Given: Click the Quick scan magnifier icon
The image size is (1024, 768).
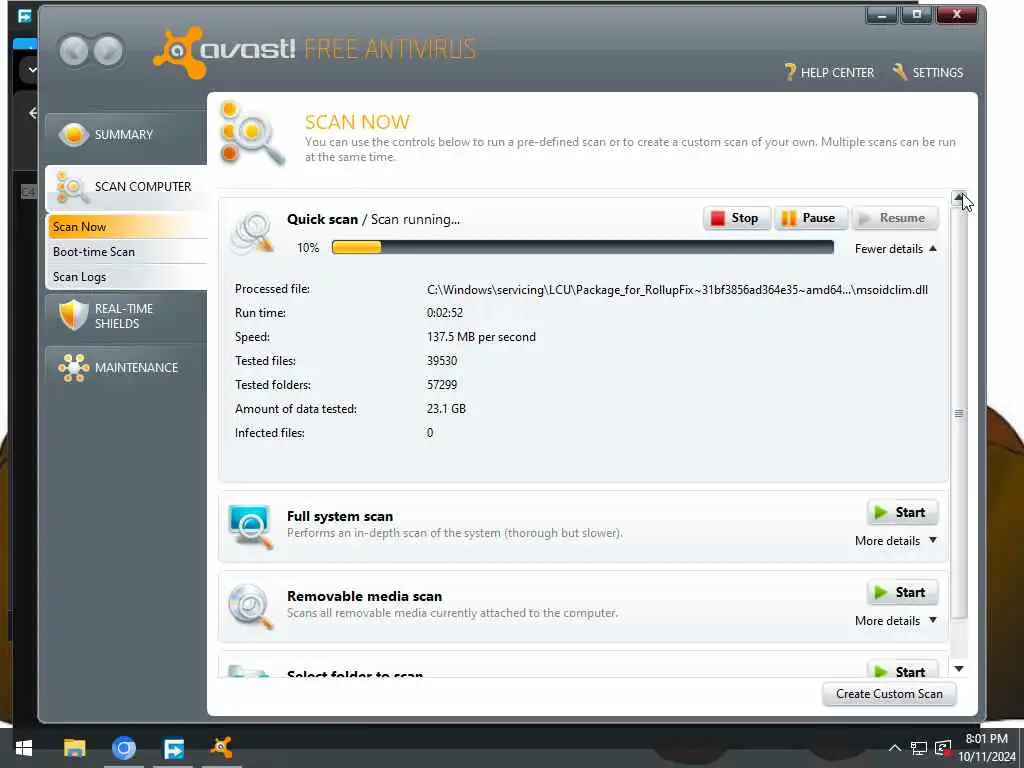Looking at the screenshot, I should coord(252,233).
